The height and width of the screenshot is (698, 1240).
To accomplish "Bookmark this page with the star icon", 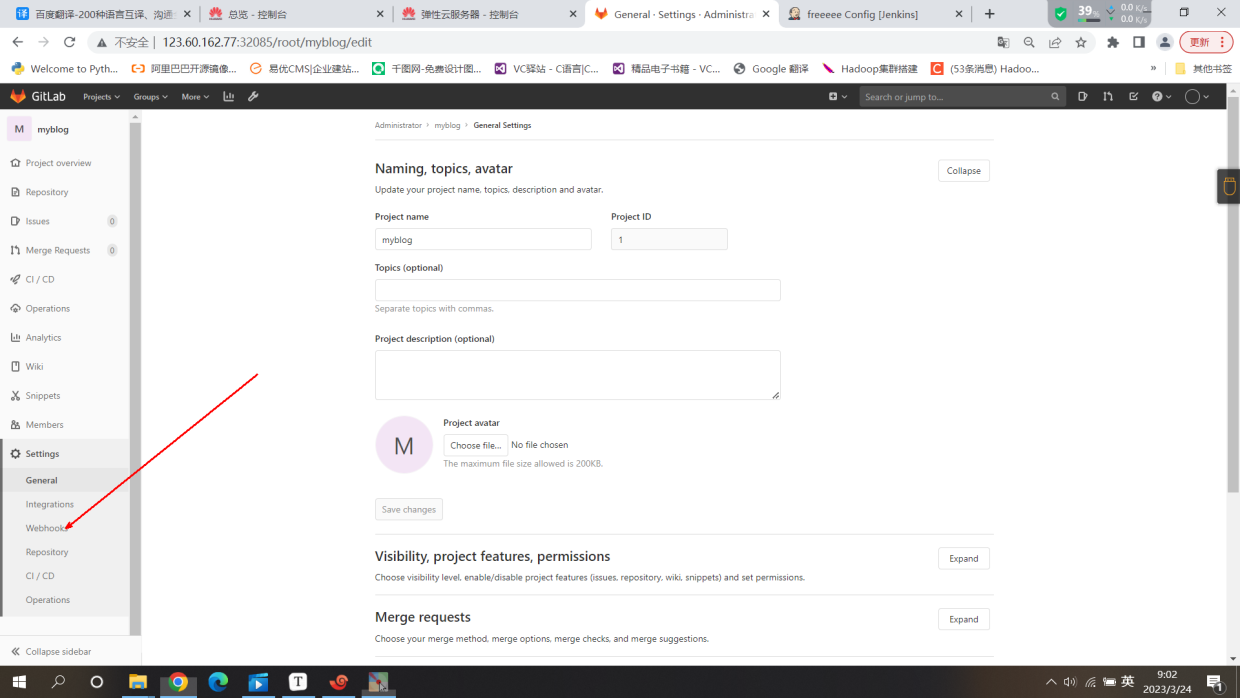I will pos(1081,42).
